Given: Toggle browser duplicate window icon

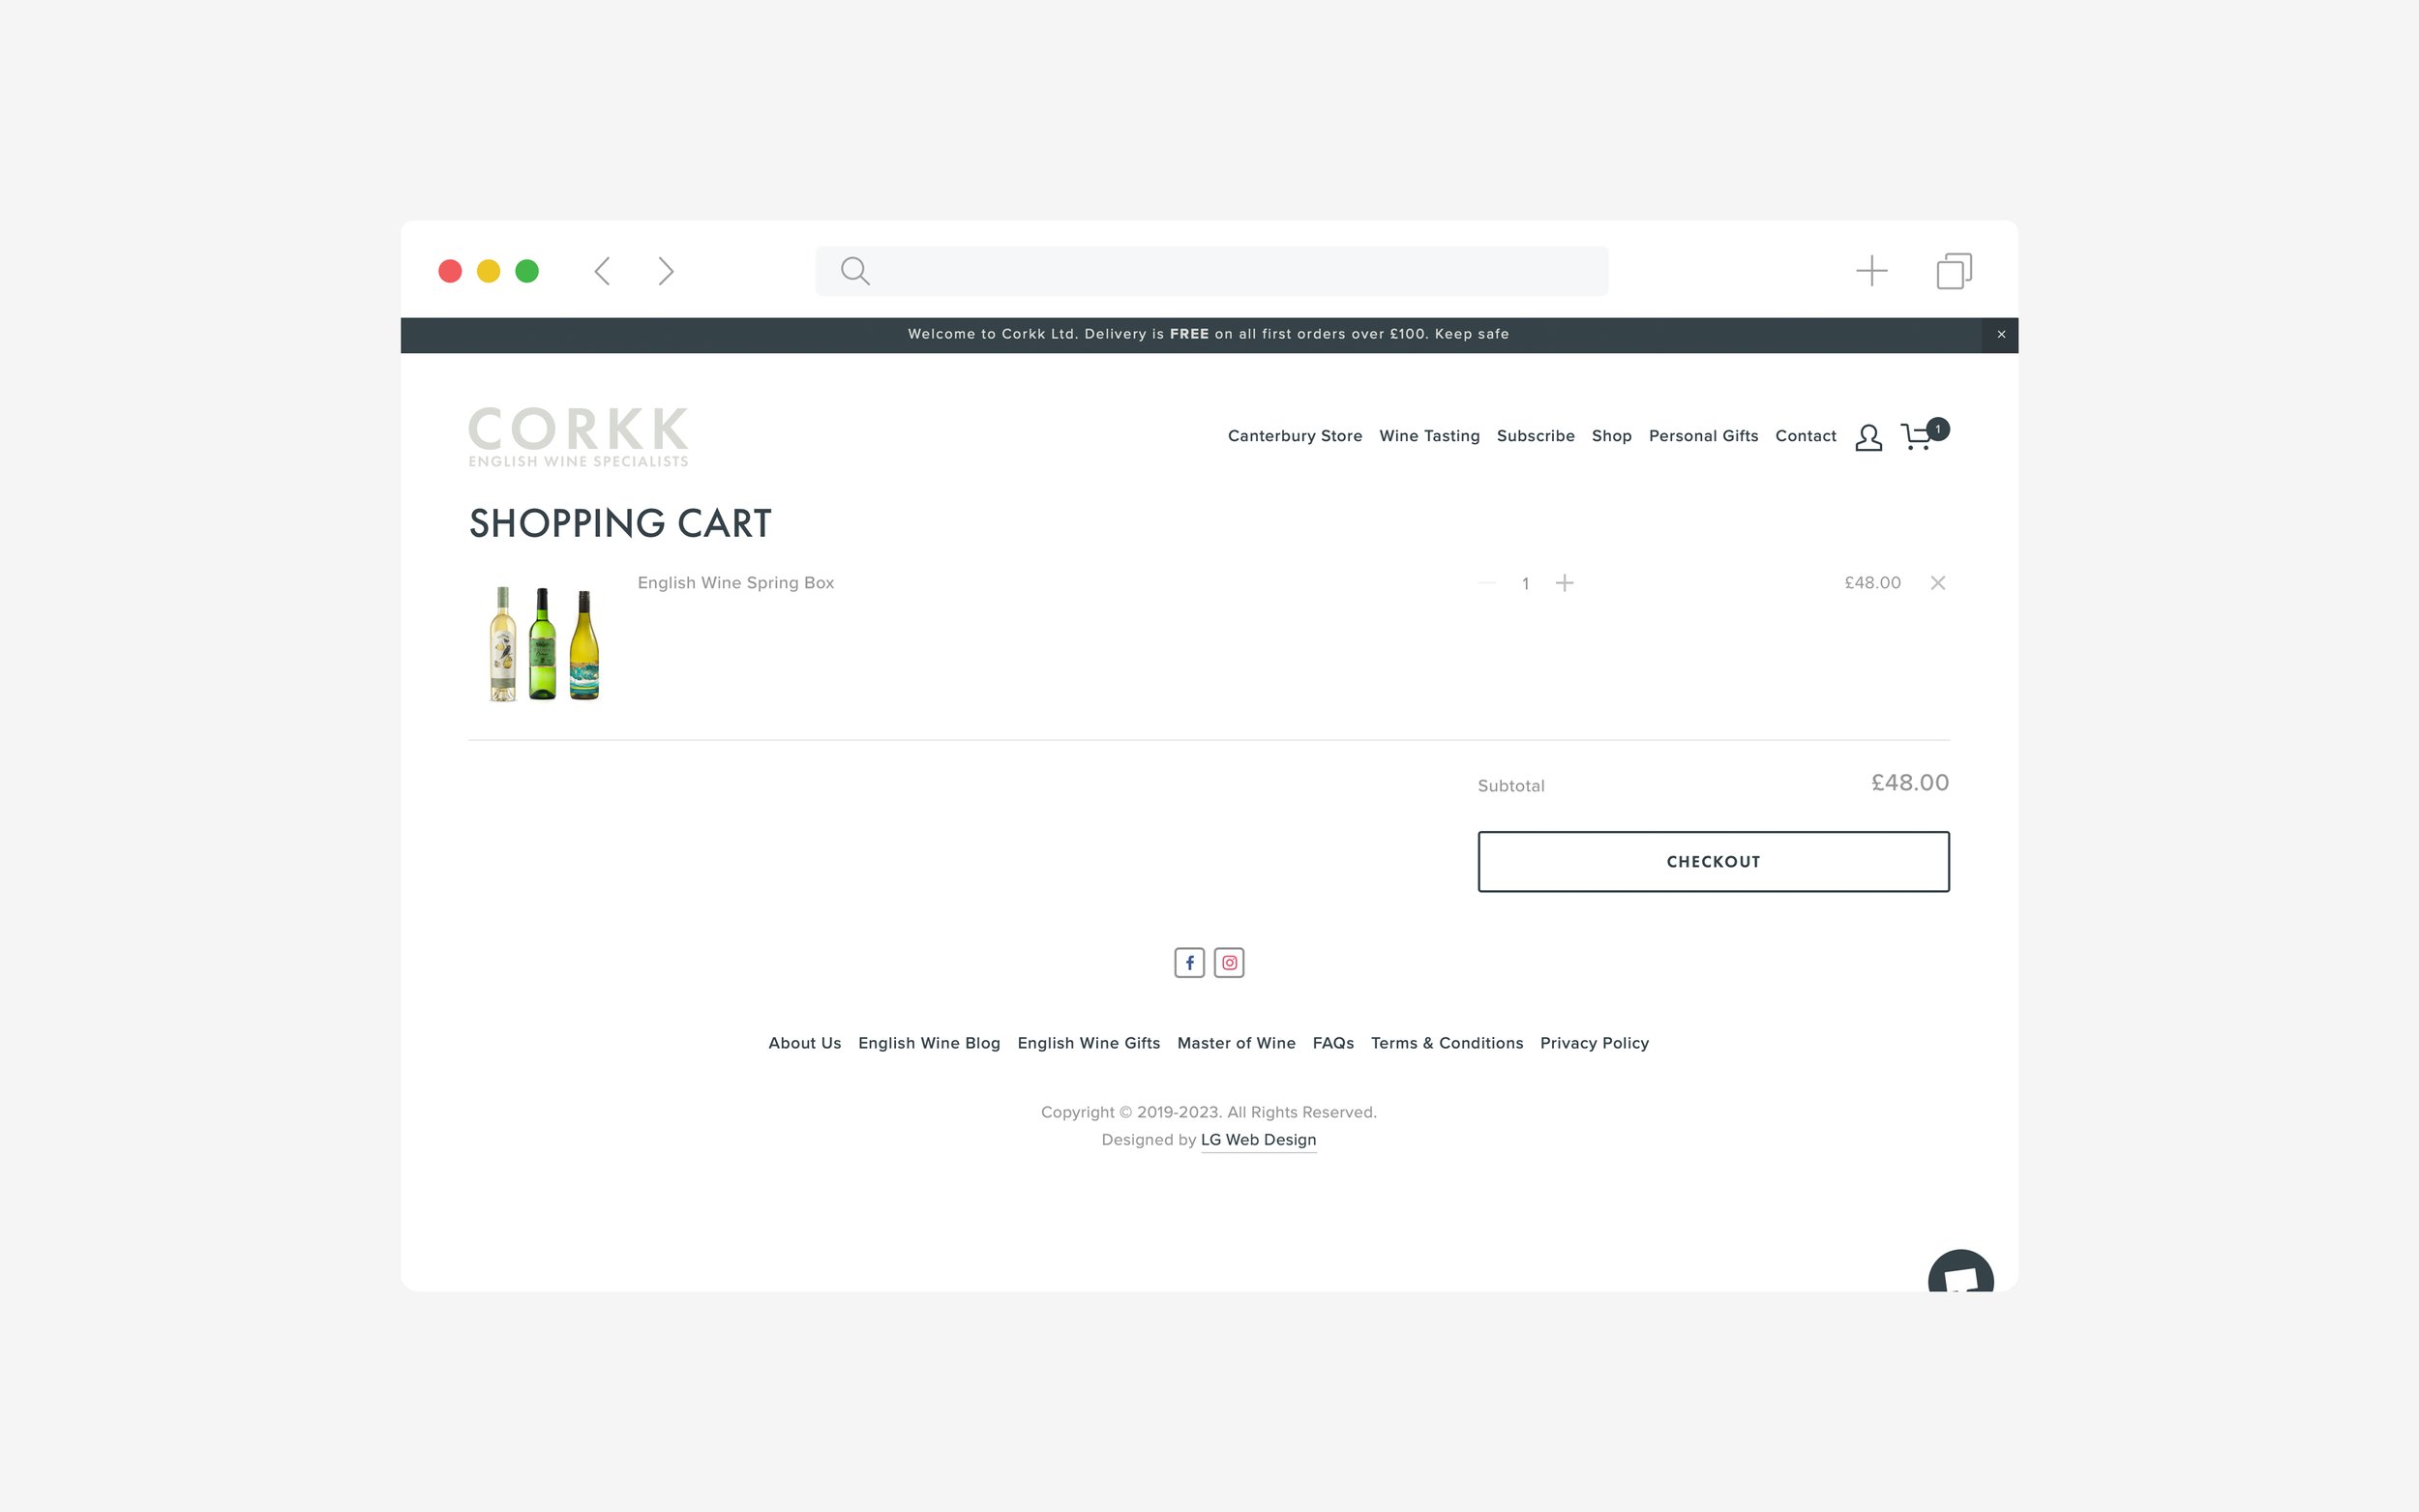Looking at the screenshot, I should tap(1953, 270).
